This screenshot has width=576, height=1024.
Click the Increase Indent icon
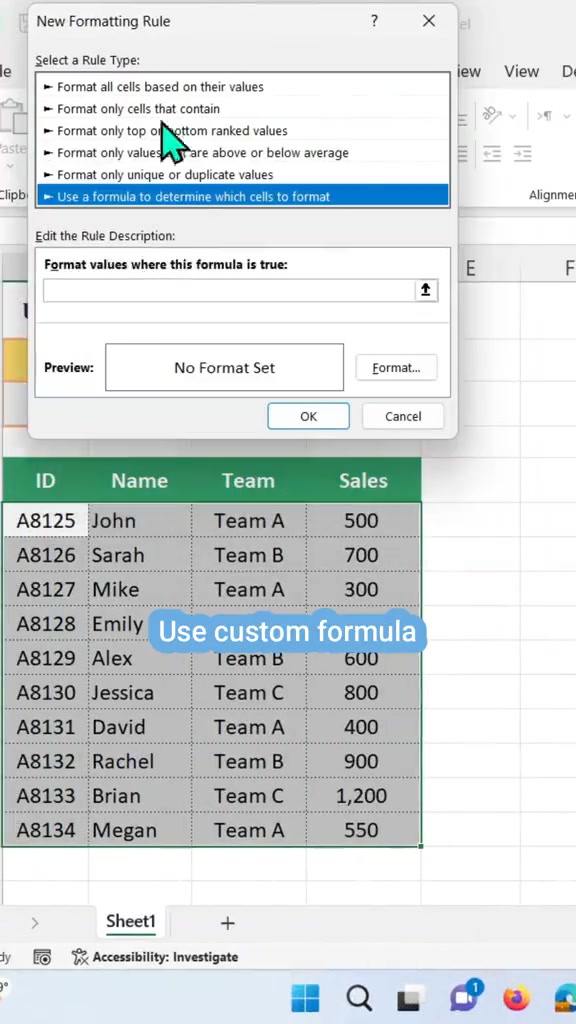click(x=522, y=153)
